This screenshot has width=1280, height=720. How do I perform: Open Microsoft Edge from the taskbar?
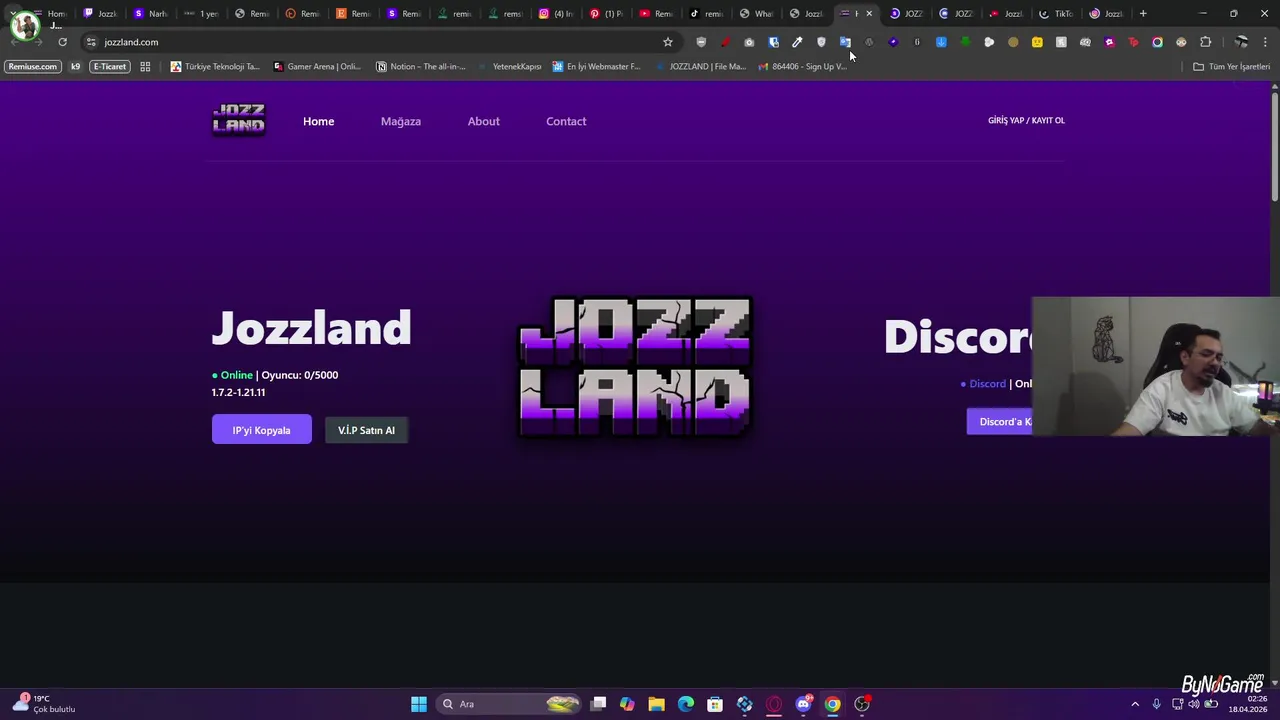click(x=686, y=704)
